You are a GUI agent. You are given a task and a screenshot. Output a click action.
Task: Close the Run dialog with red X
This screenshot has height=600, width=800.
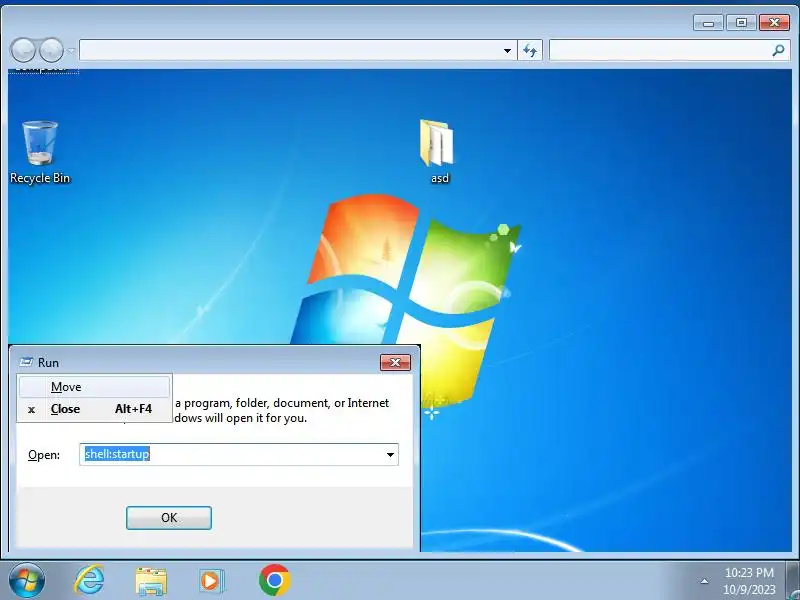[x=395, y=362]
